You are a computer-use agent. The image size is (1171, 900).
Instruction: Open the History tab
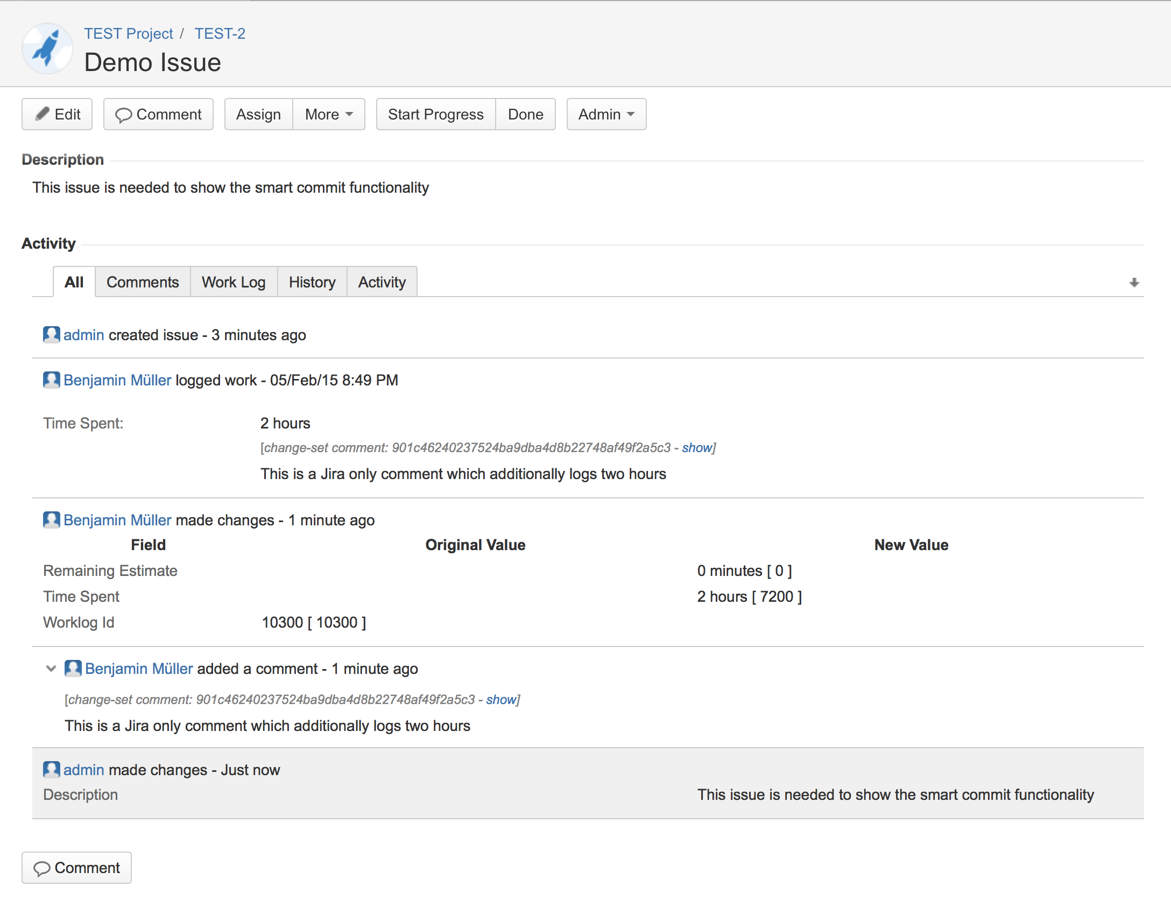pos(312,282)
